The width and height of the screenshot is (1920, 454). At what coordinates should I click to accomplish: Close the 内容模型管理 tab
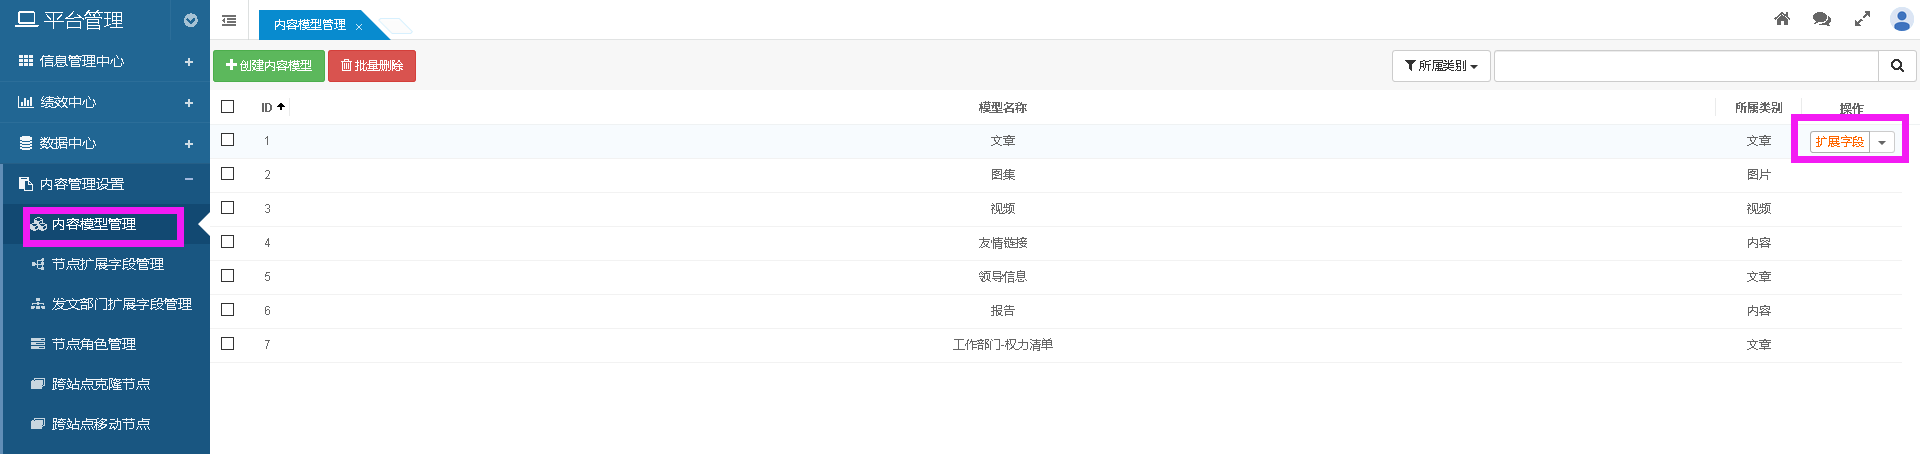359,26
